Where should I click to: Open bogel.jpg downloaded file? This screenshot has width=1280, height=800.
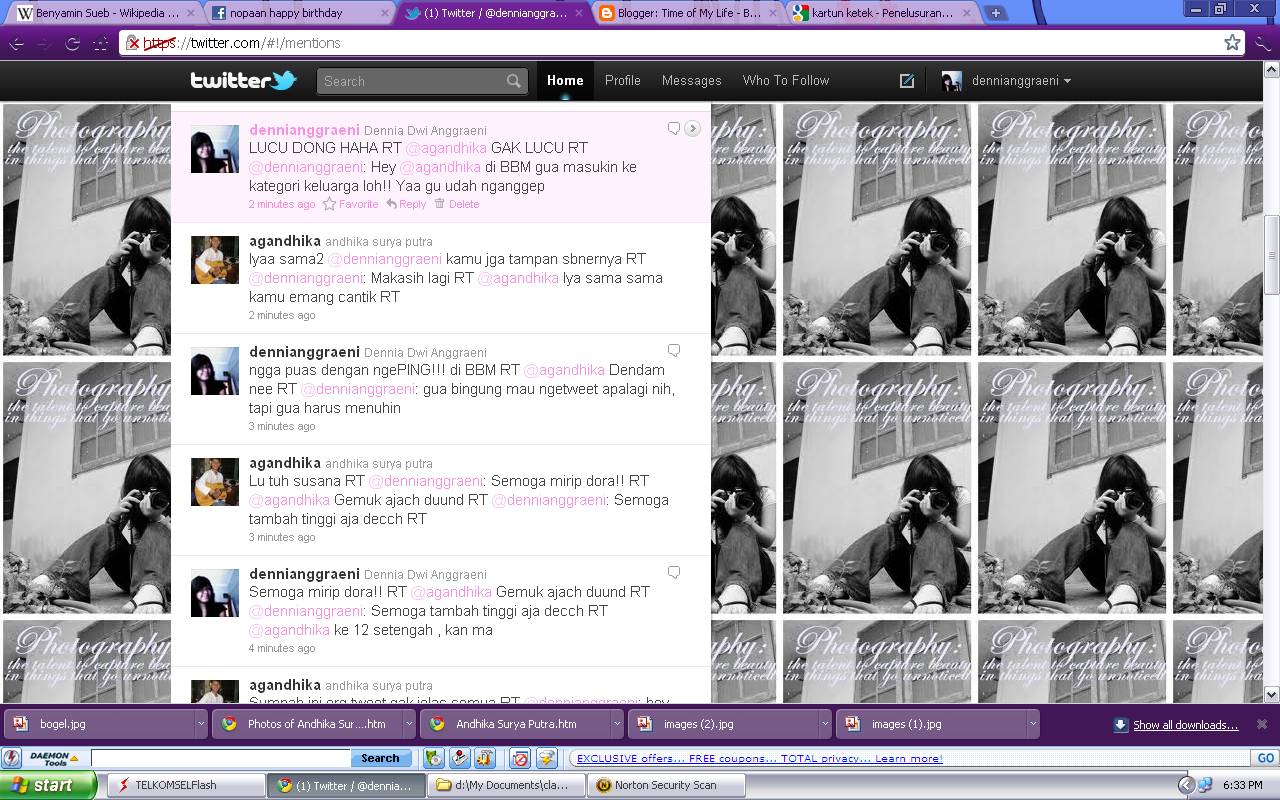pyautogui.click(x=98, y=724)
